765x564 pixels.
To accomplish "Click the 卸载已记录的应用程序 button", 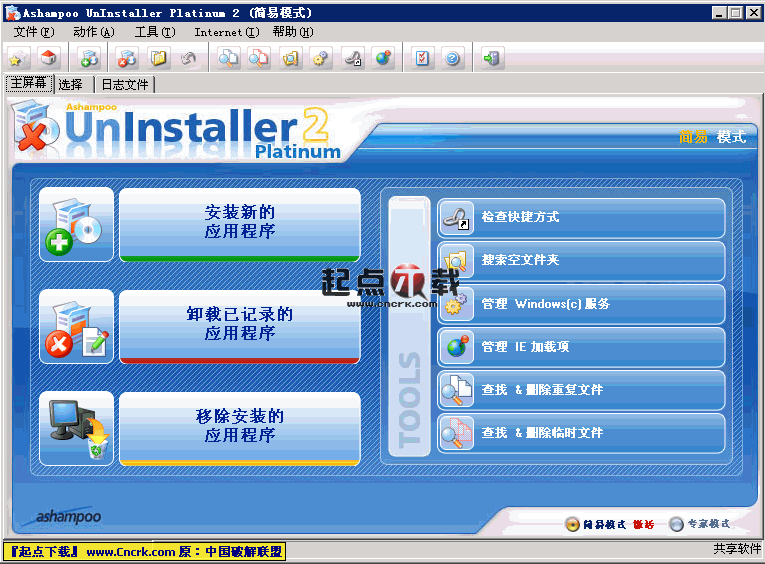I will tap(240, 326).
